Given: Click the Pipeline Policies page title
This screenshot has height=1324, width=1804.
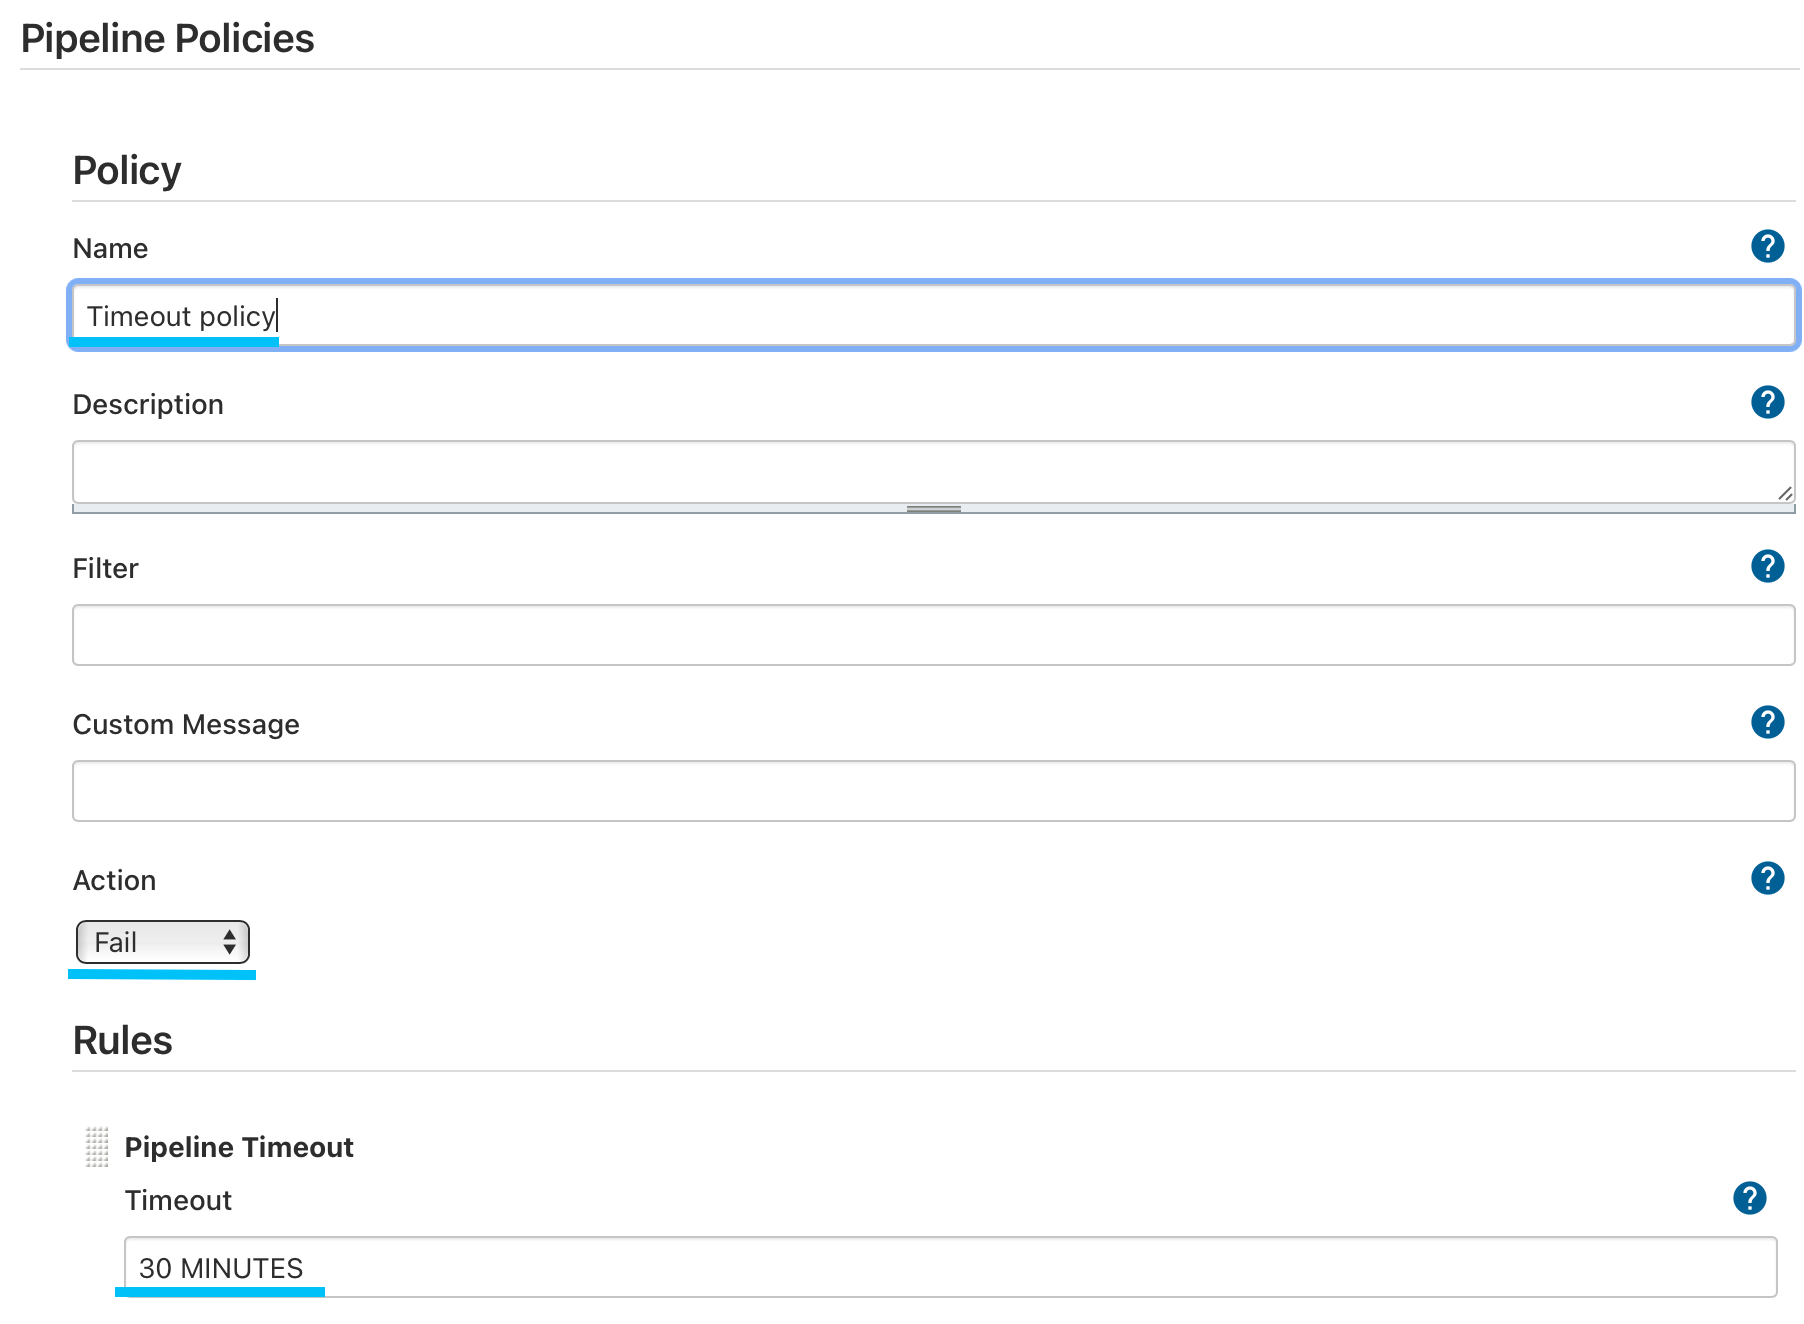Looking at the screenshot, I should [x=168, y=39].
